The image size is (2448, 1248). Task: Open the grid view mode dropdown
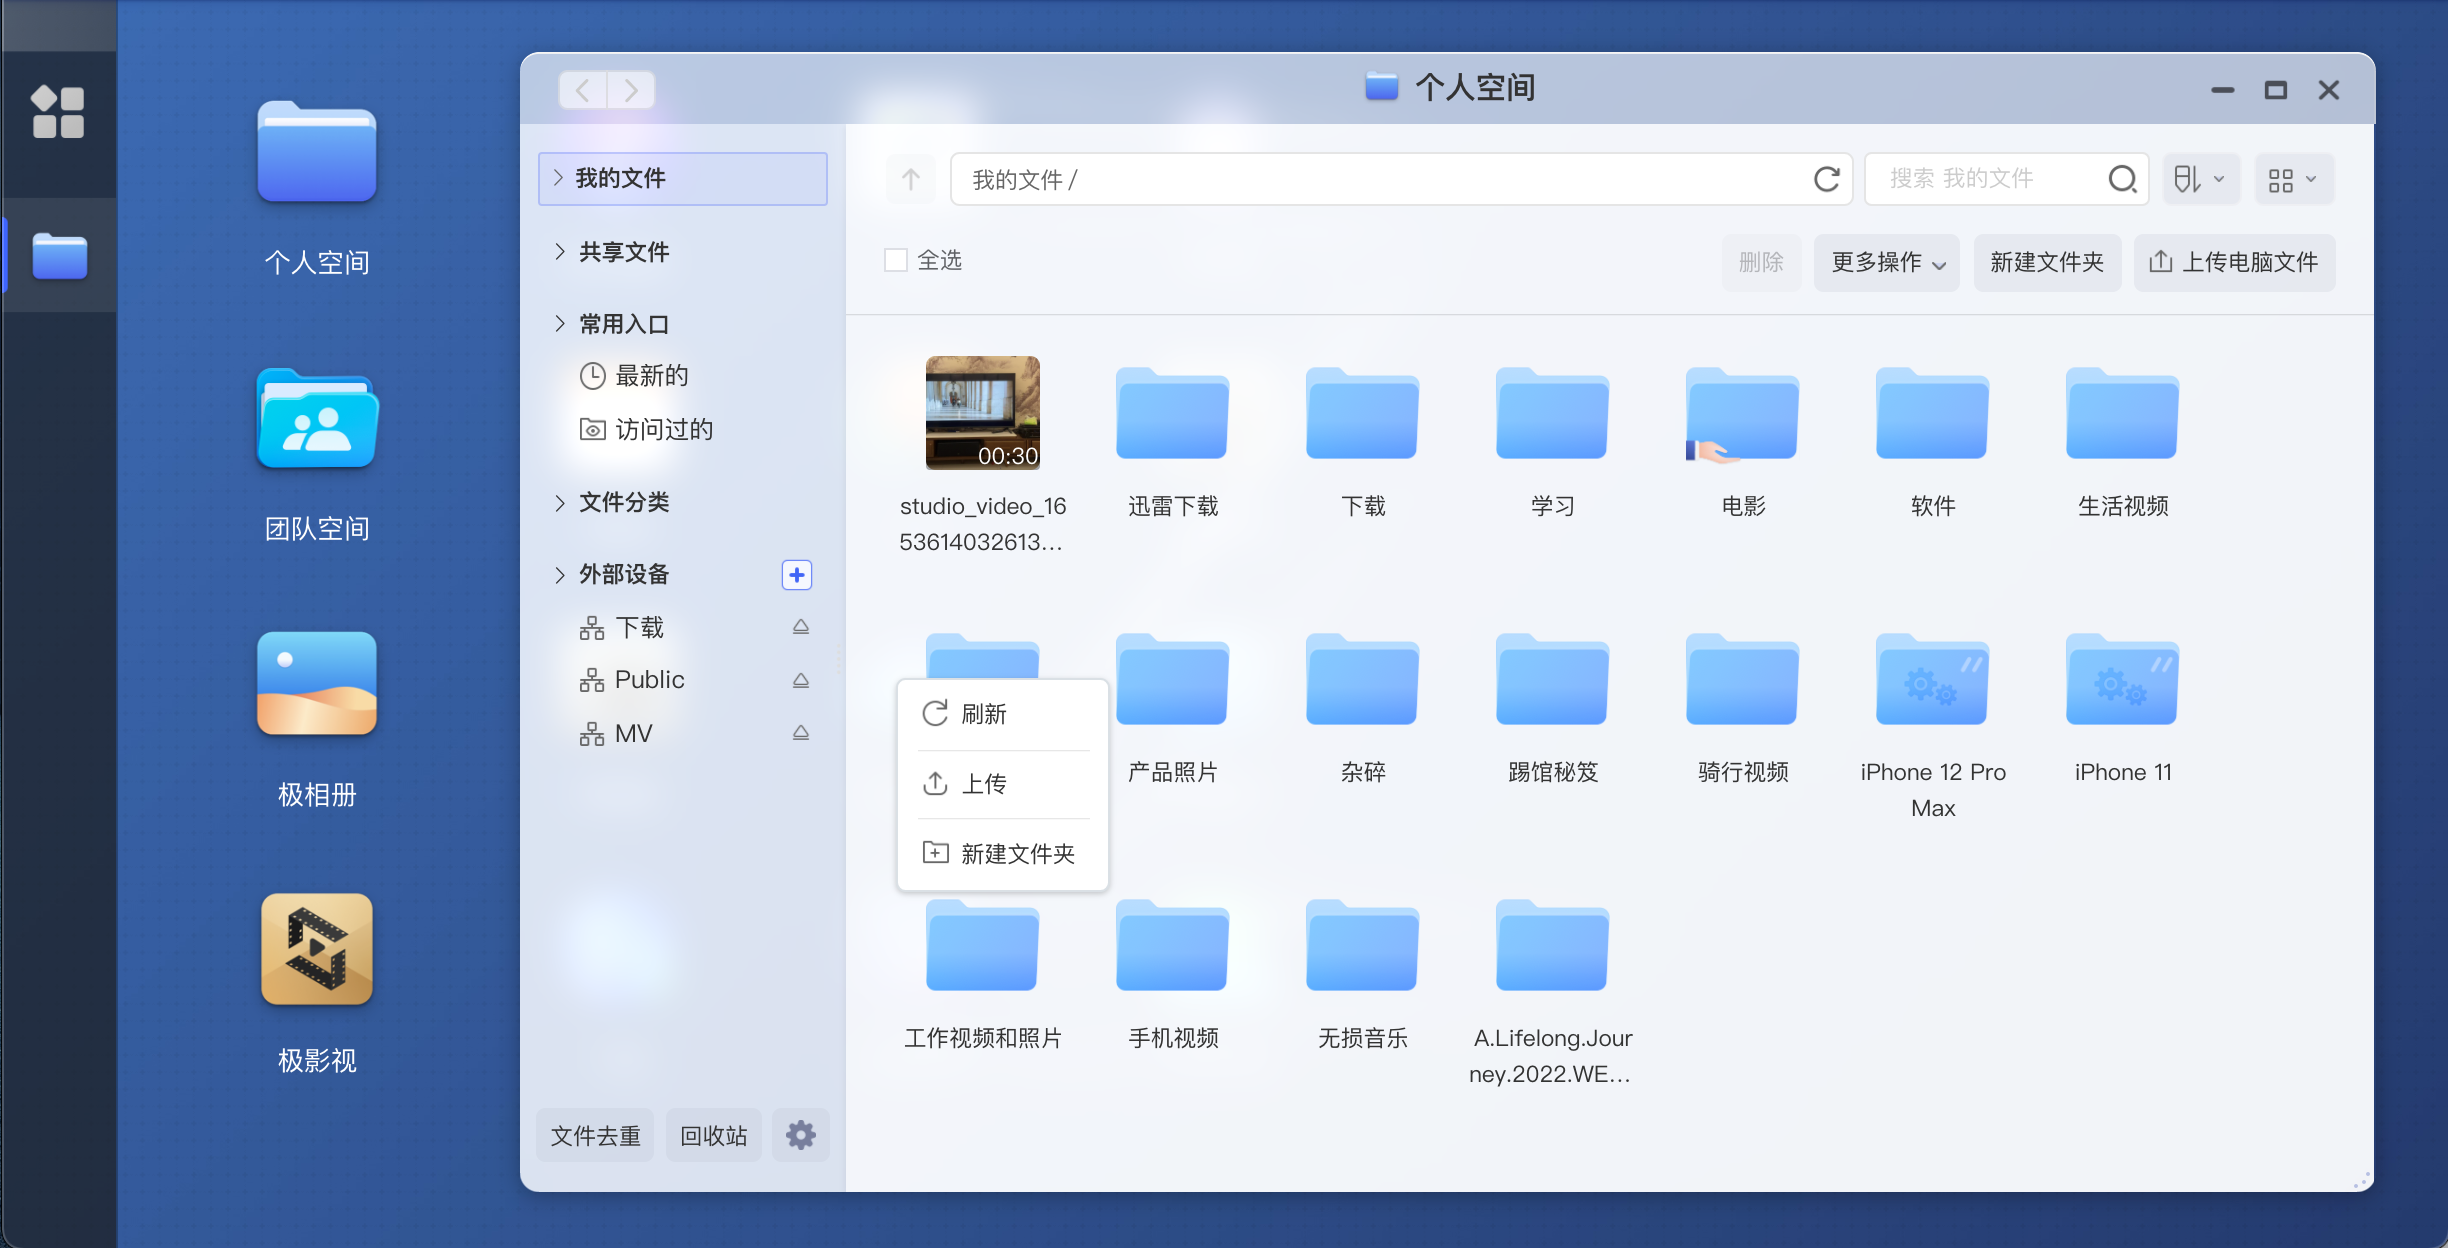2293,179
